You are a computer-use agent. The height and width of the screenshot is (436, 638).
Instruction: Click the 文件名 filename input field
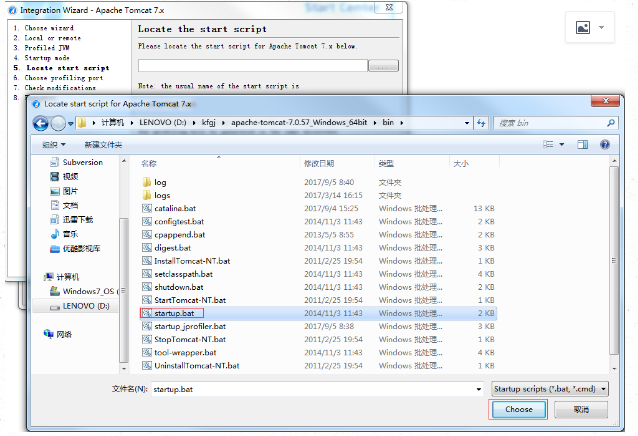312,389
